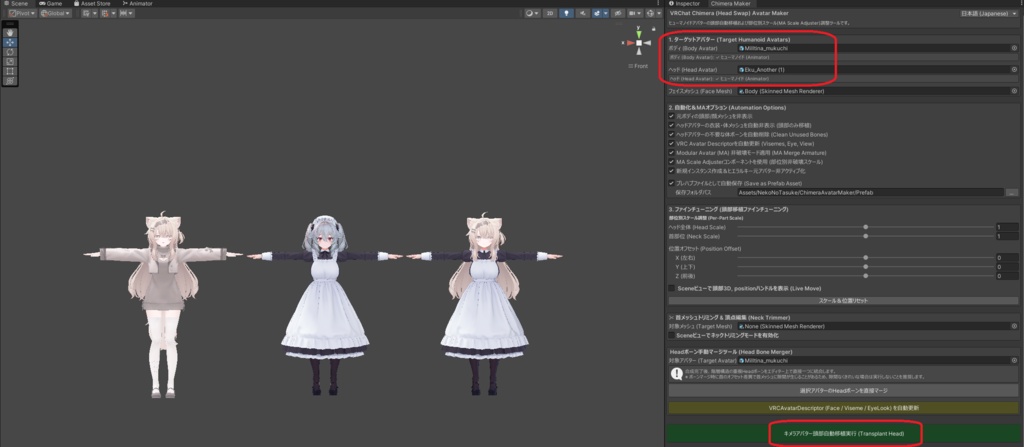Toggle scene lighting bulb icon
Viewport: 1024px width, 447px height.
567,13
